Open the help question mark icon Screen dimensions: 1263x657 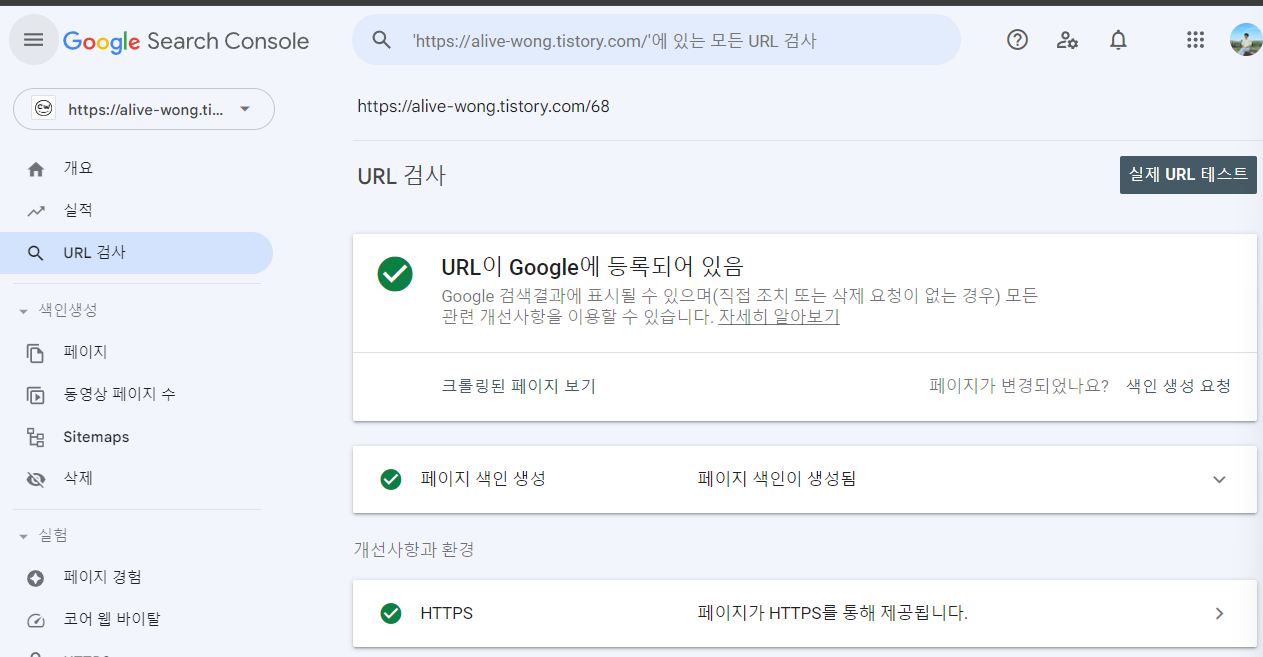pos(1017,40)
